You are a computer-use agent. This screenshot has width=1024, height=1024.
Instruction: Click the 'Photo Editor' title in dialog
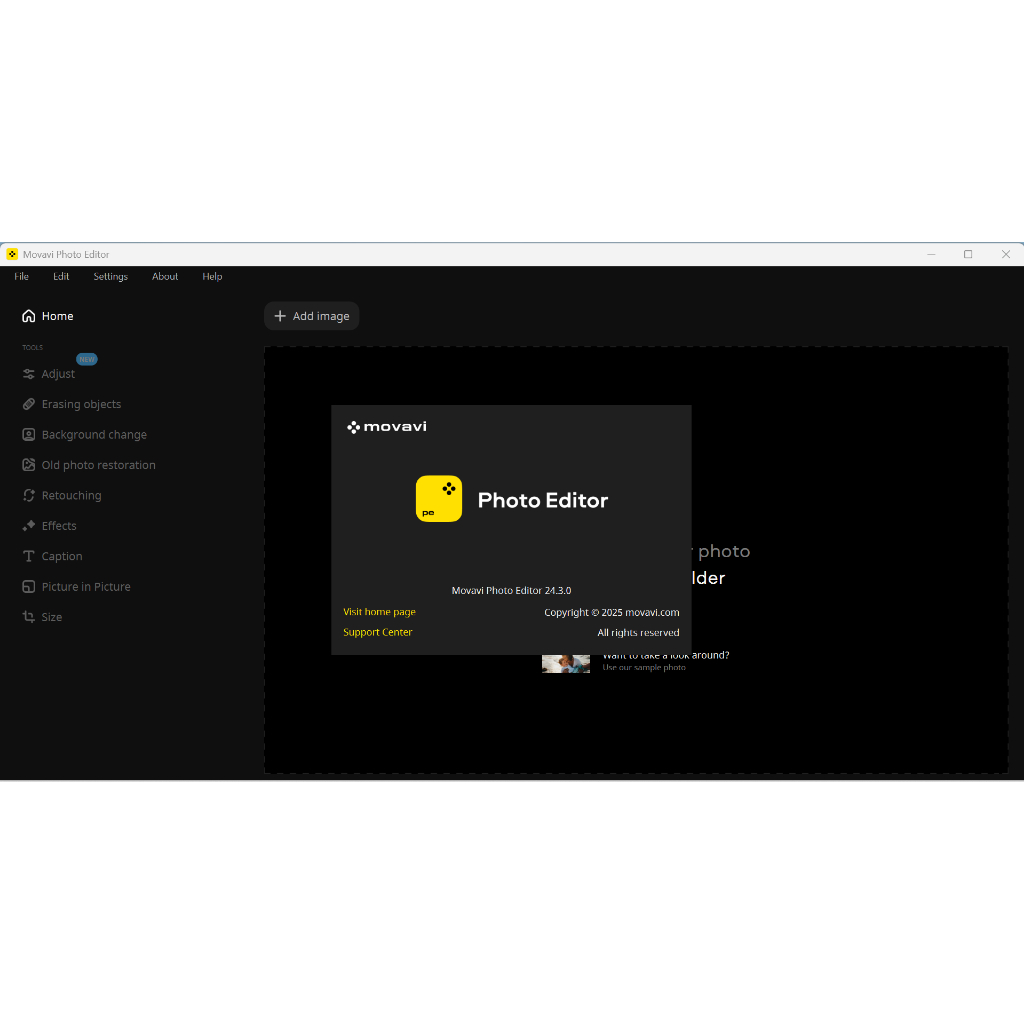[543, 500]
